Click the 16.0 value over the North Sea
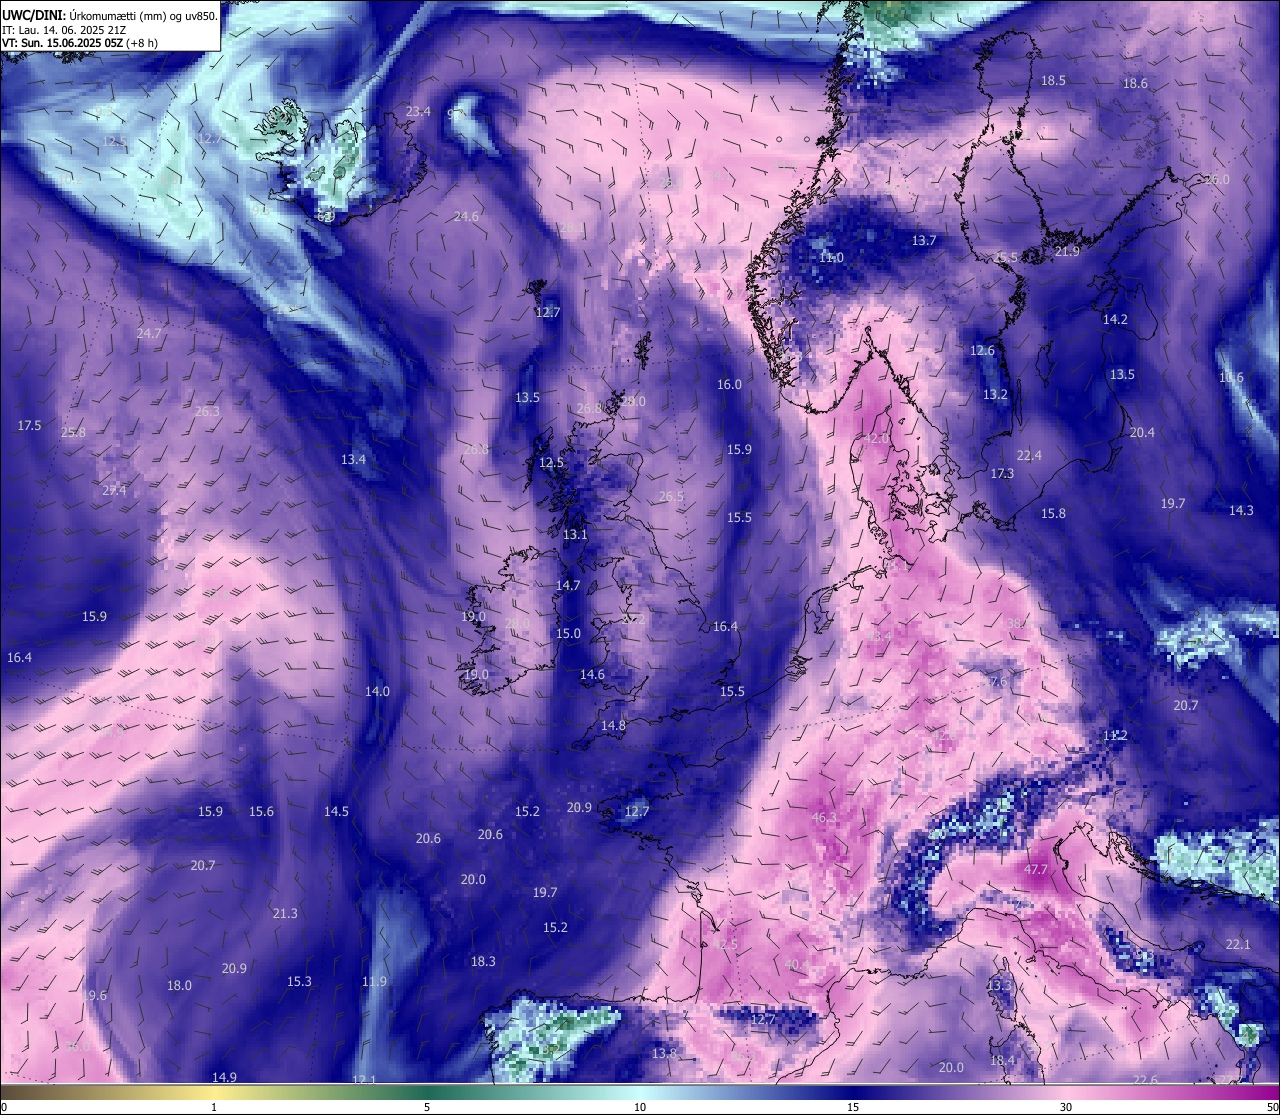The image size is (1280, 1115). pyautogui.click(x=729, y=384)
